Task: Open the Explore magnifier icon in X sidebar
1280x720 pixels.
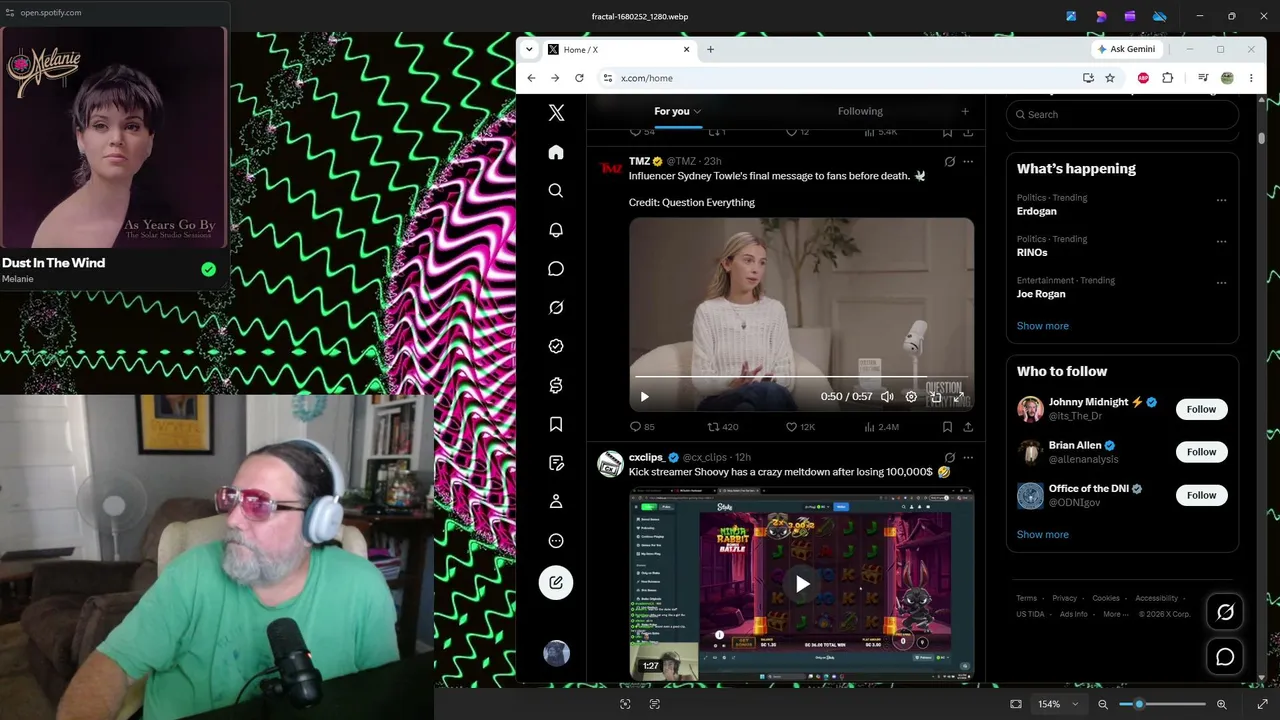Action: tap(556, 191)
